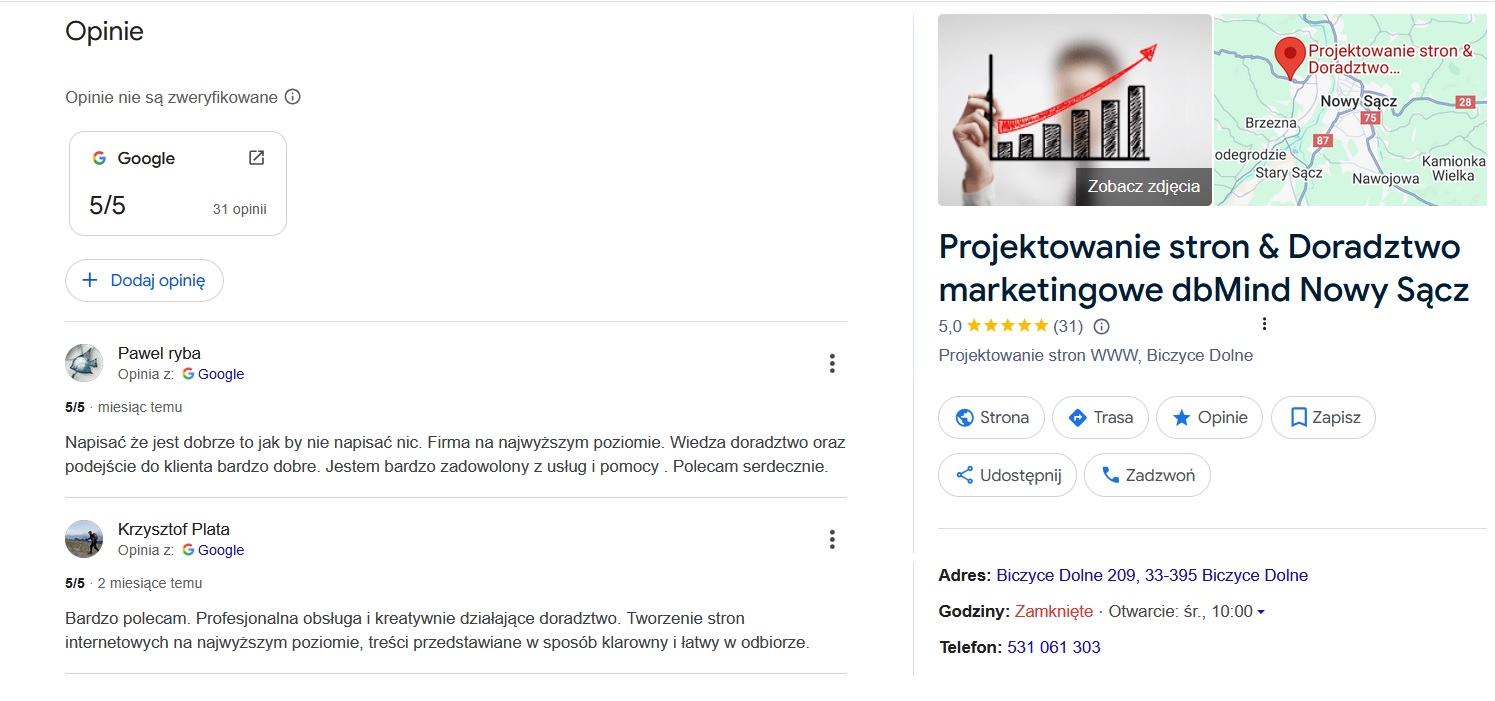
Task: Click Krzysztof Plata profile avatar
Action: pos(84,539)
